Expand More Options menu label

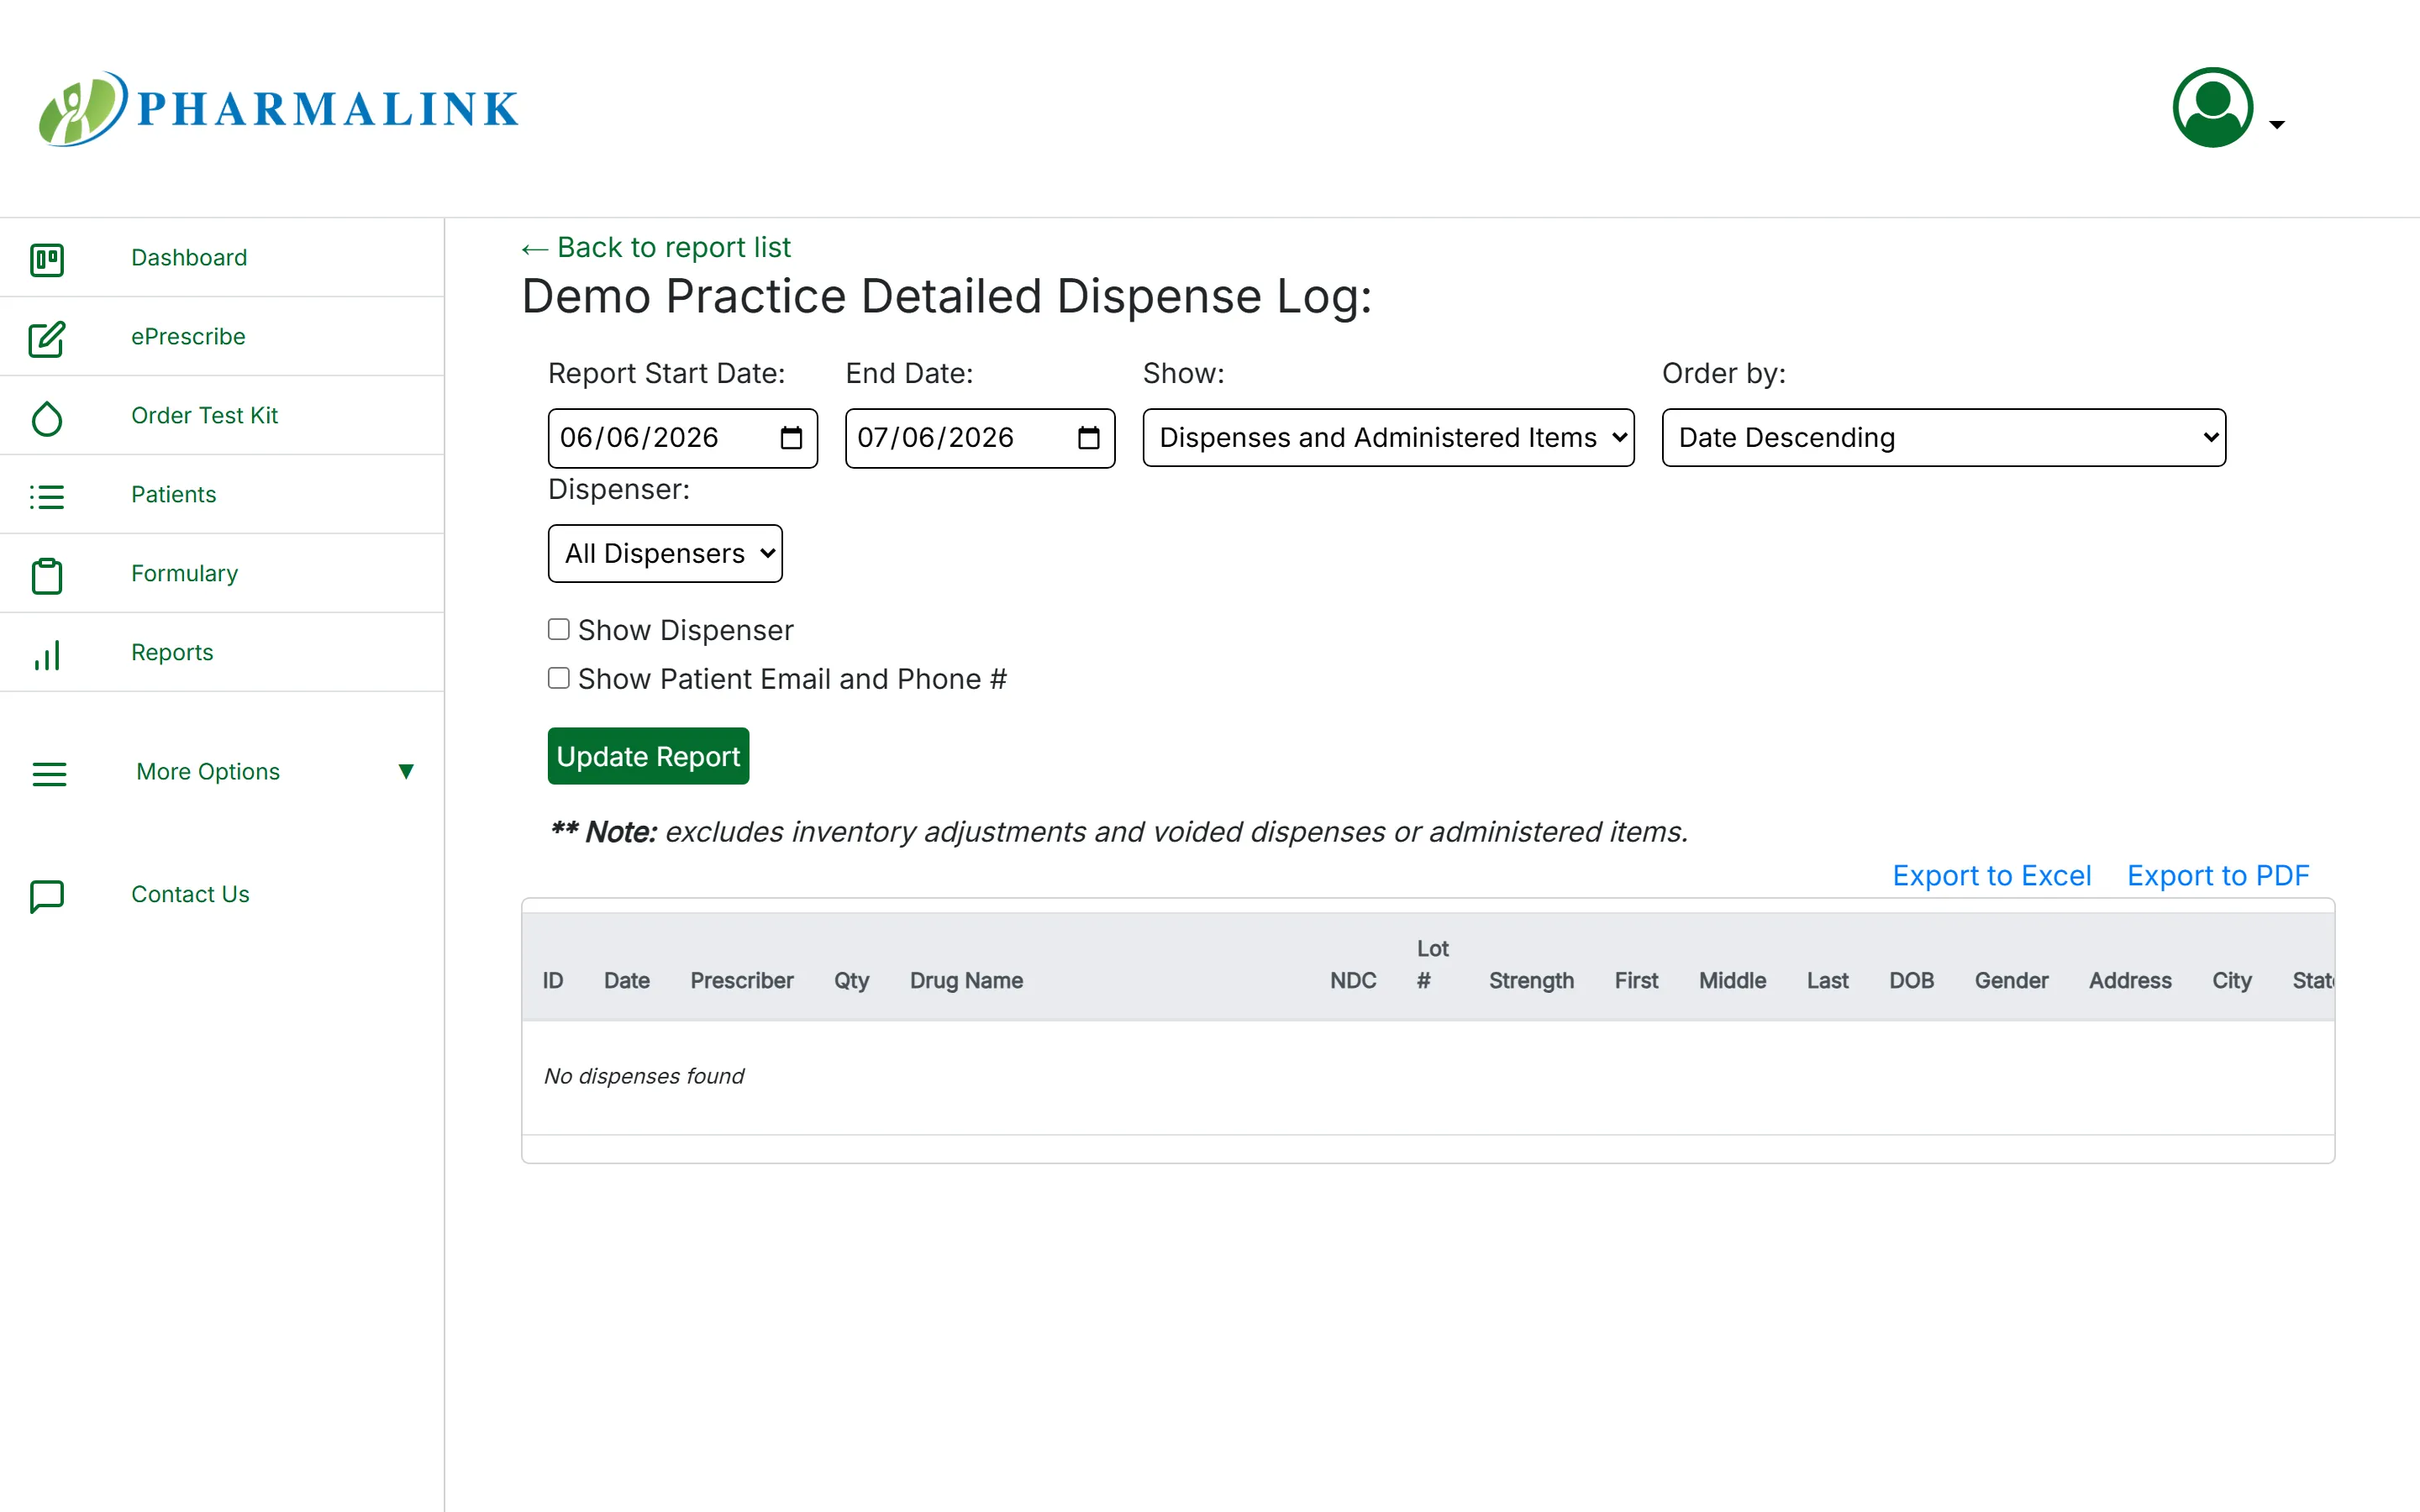208,772
